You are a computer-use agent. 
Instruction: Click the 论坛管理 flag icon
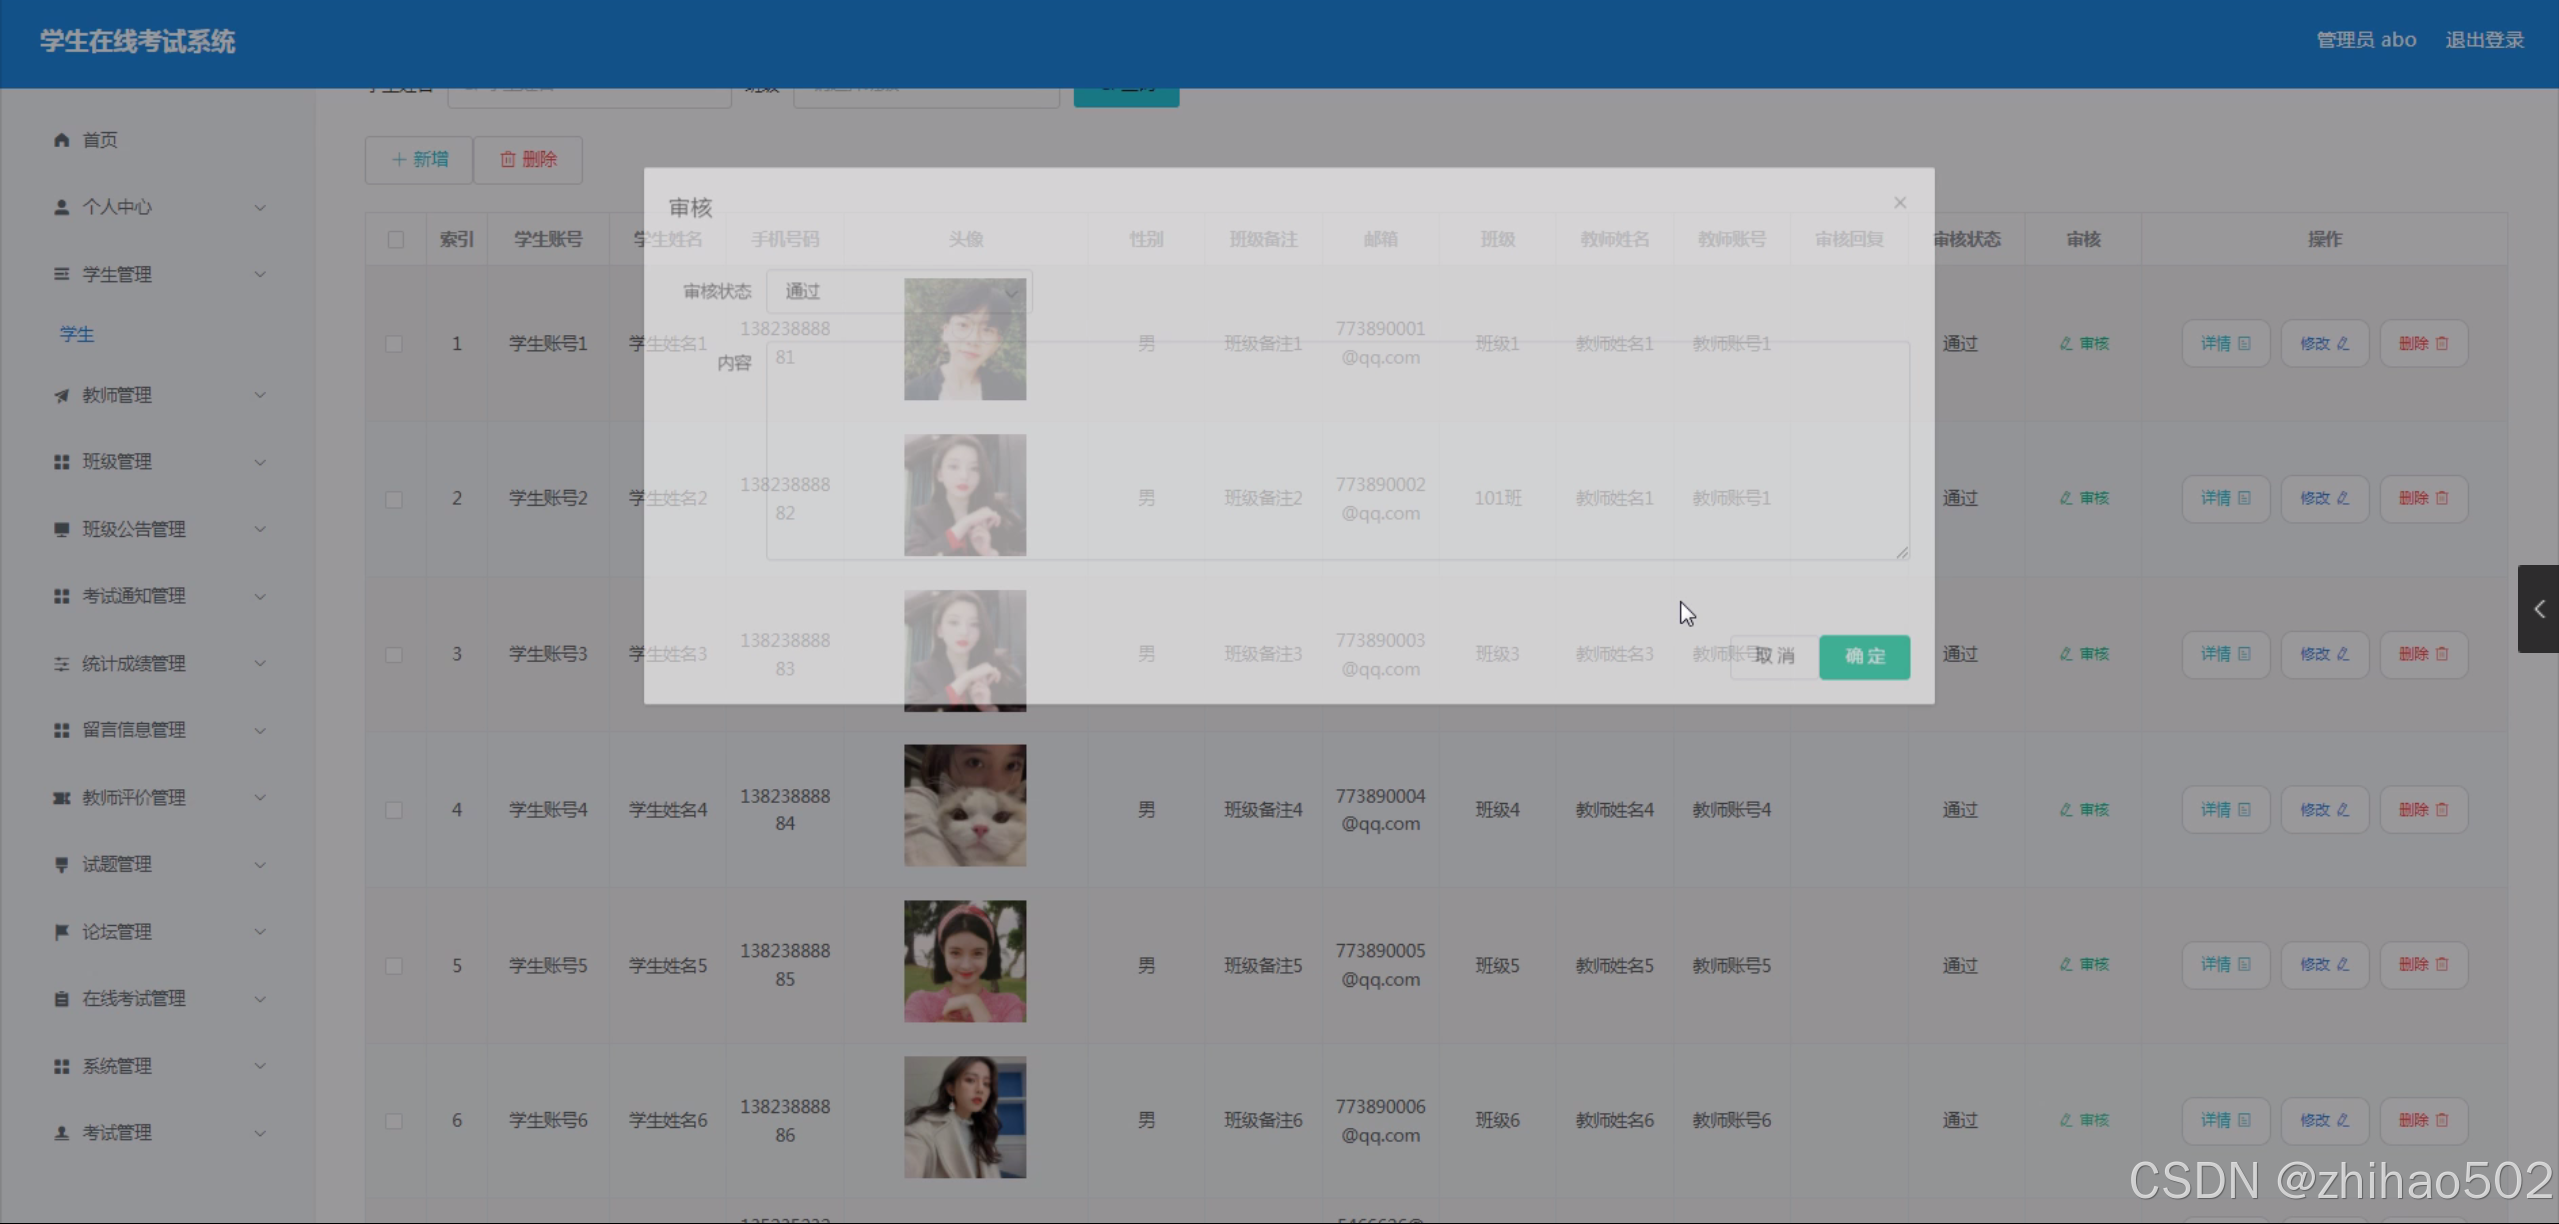pos(61,932)
